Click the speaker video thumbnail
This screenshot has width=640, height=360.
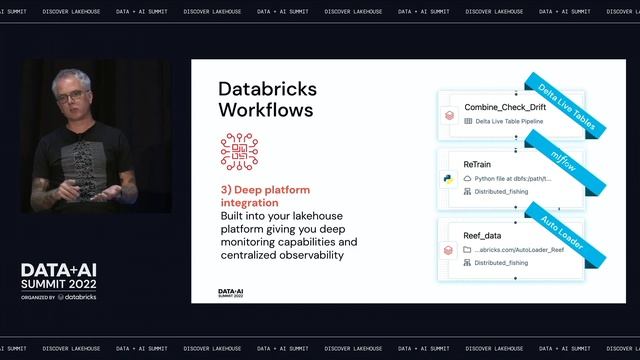96,136
